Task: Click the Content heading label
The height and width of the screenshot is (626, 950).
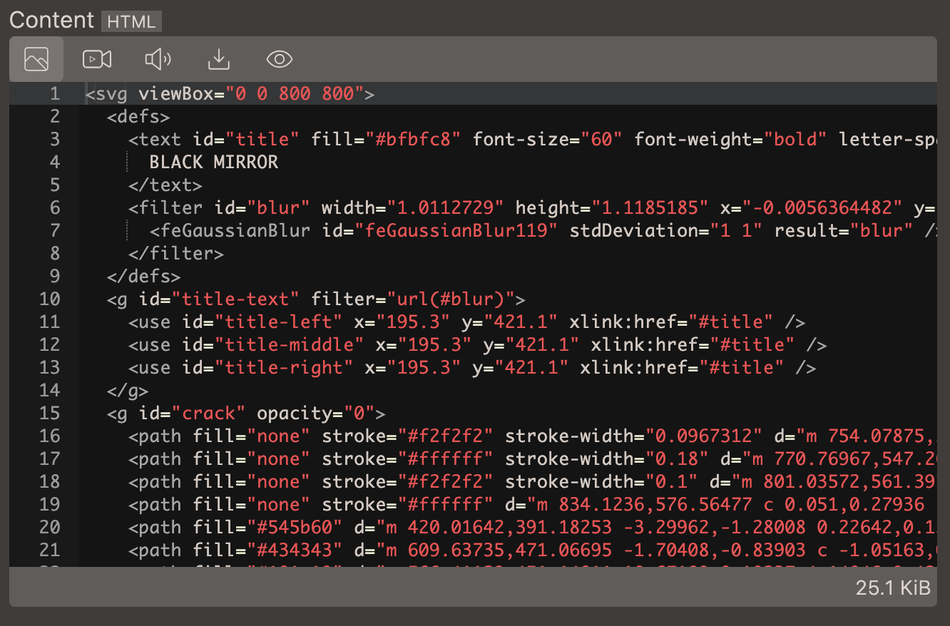Action: point(51,20)
